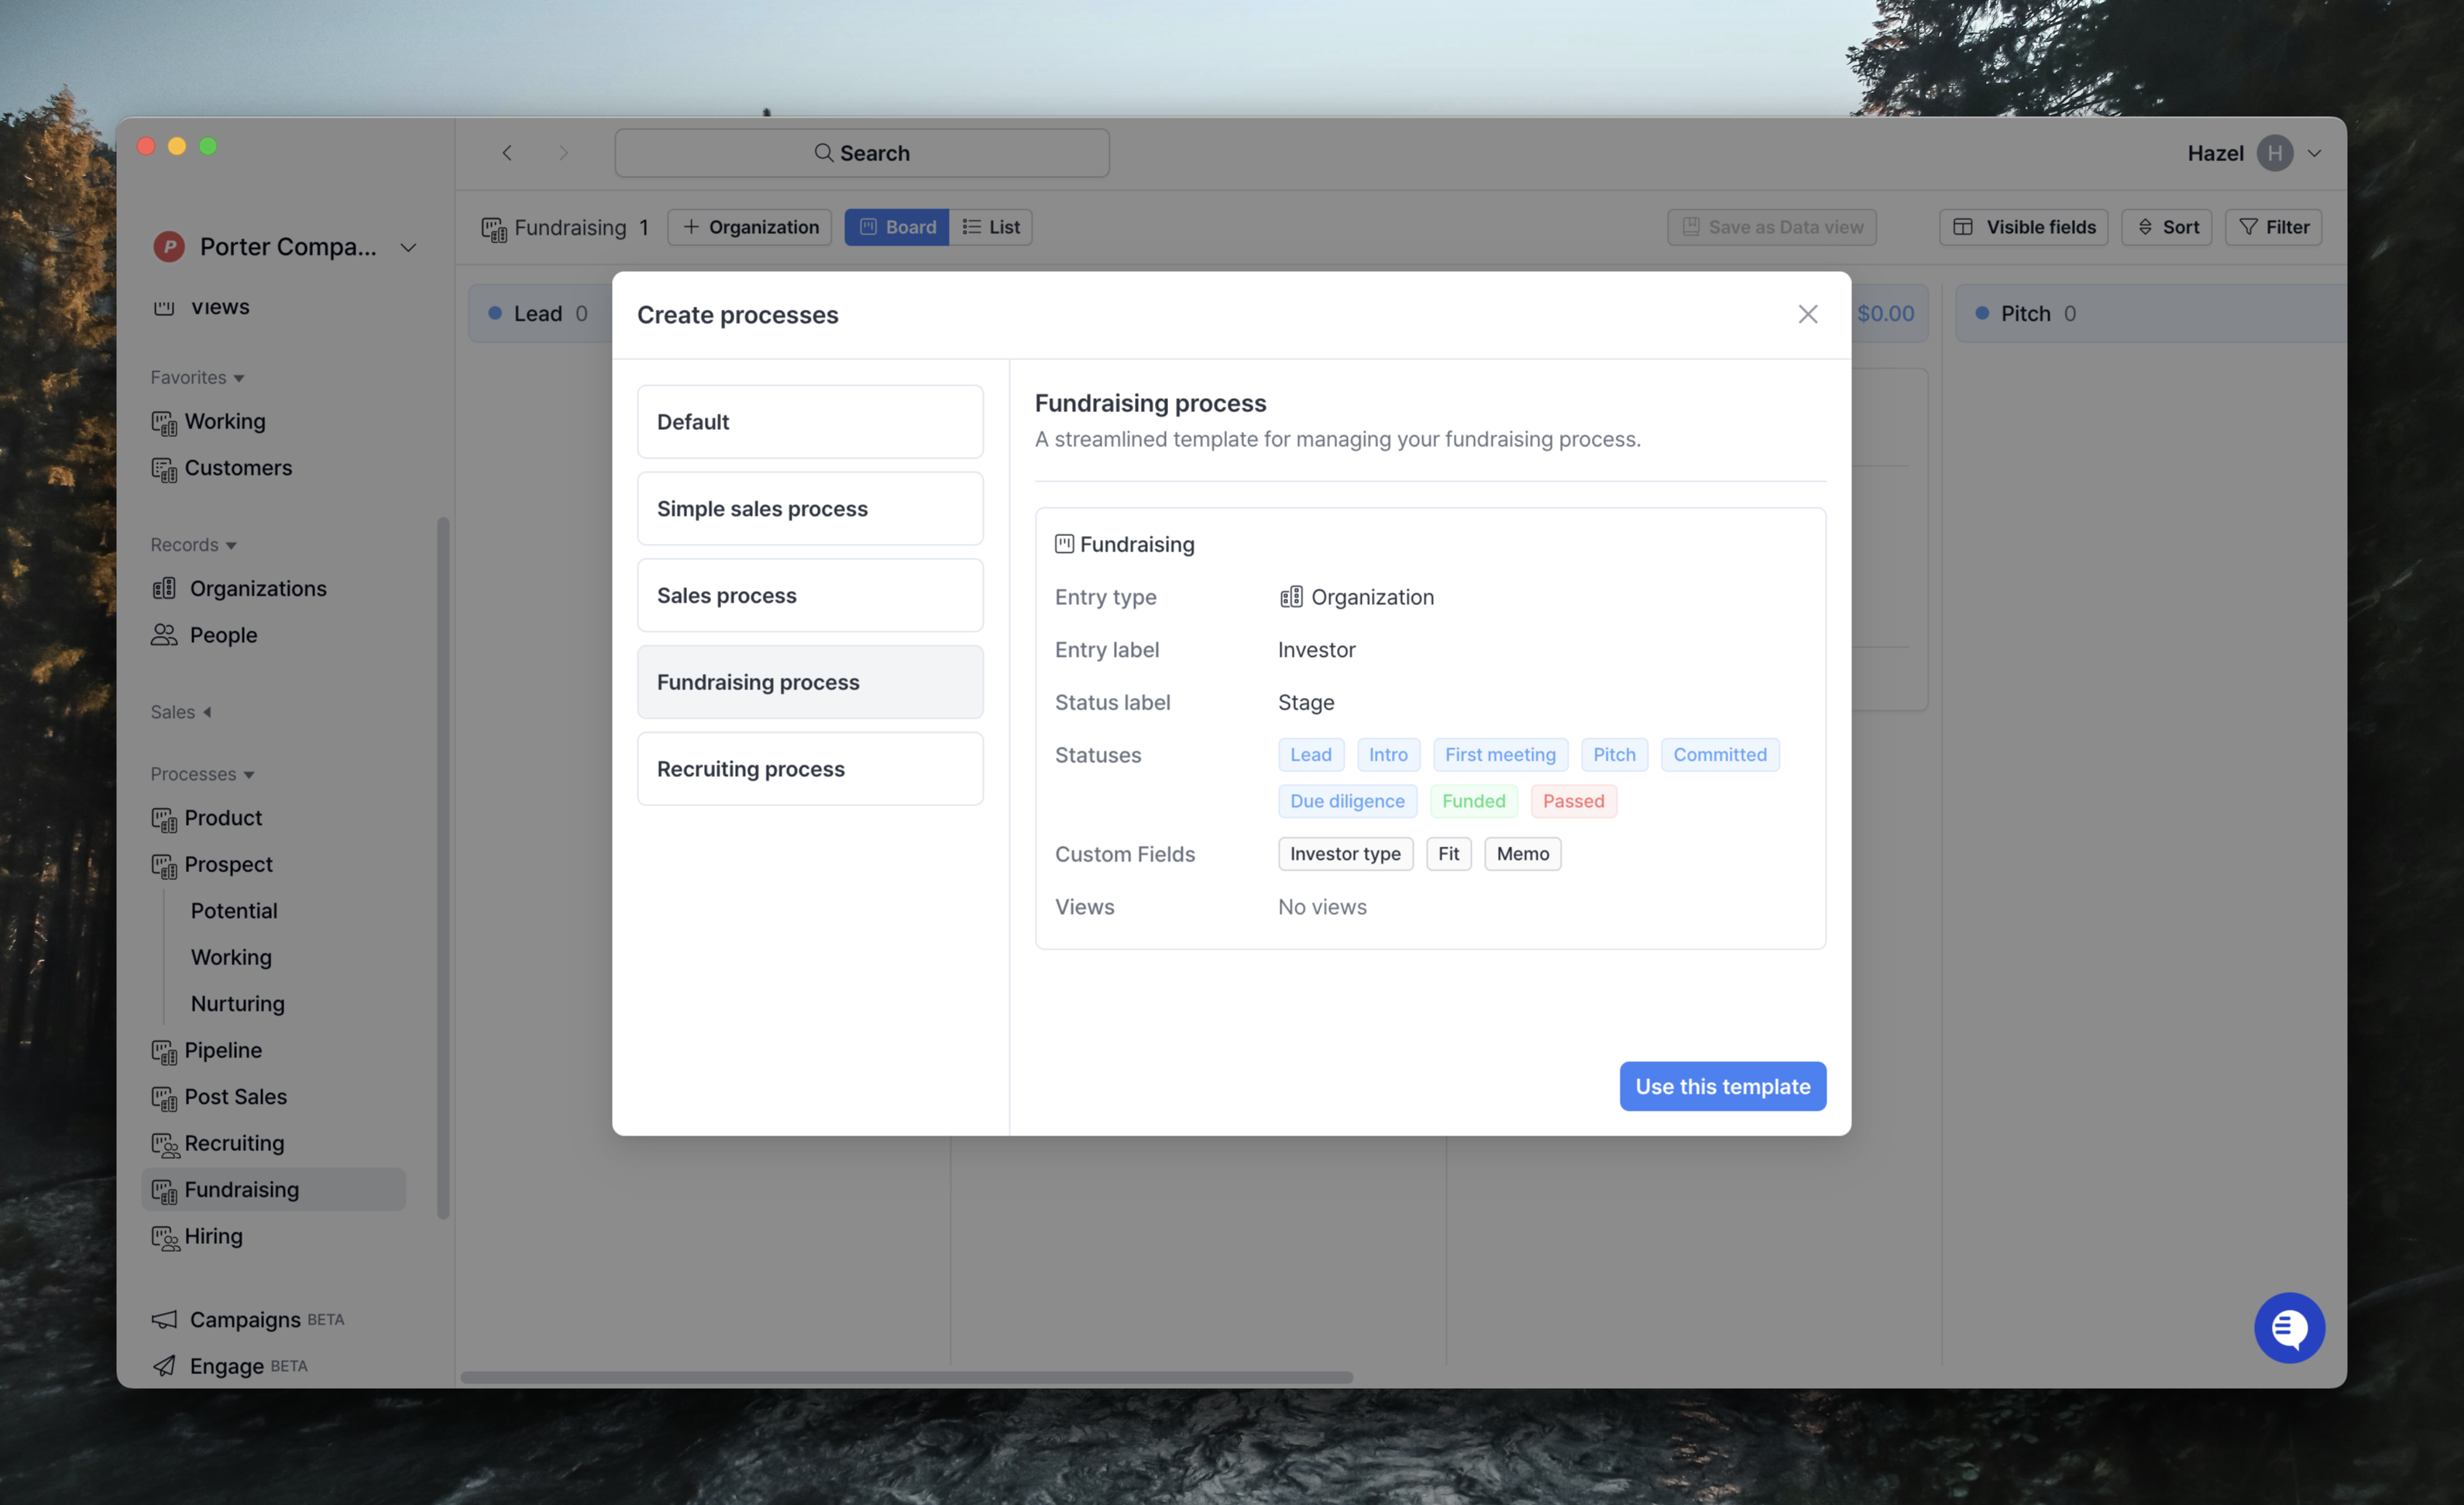Viewport: 2464px width, 1505px height.
Task: Click the Search input field
Action: 861,153
